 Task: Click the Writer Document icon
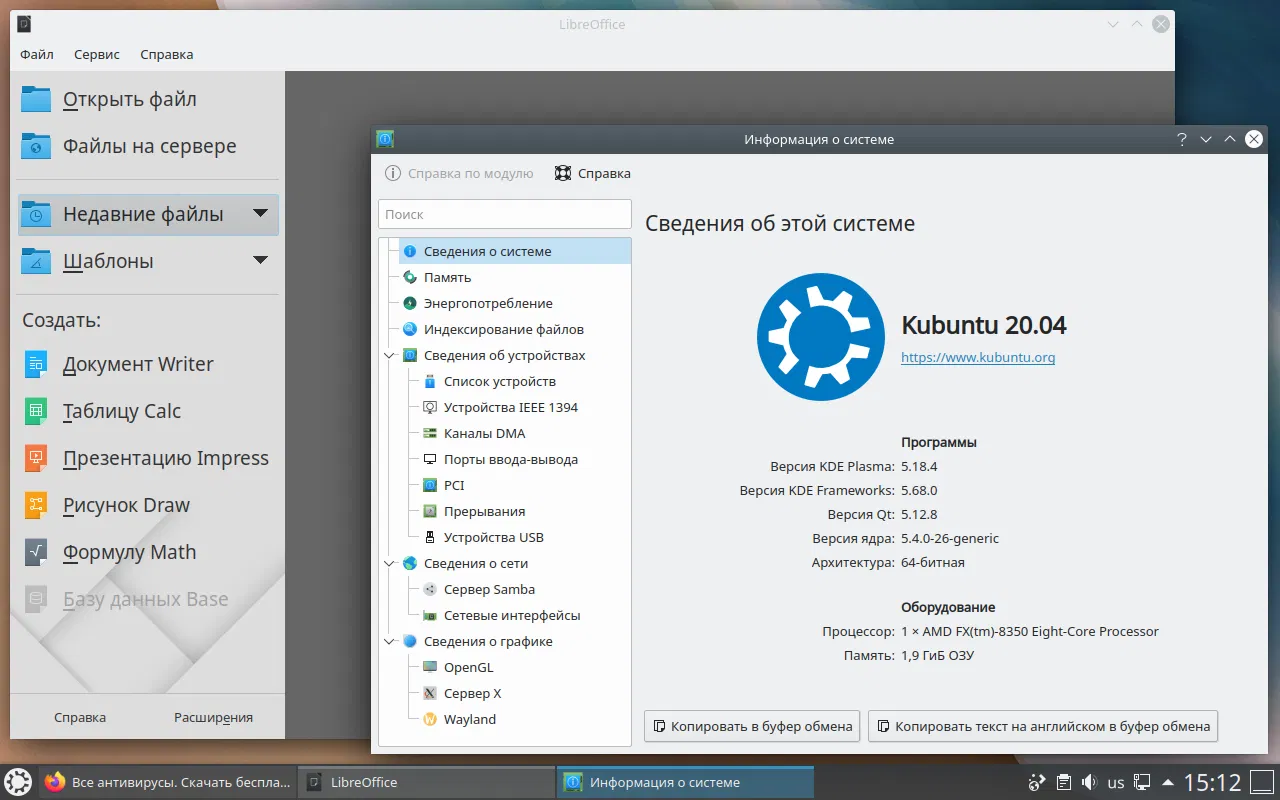click(36, 364)
